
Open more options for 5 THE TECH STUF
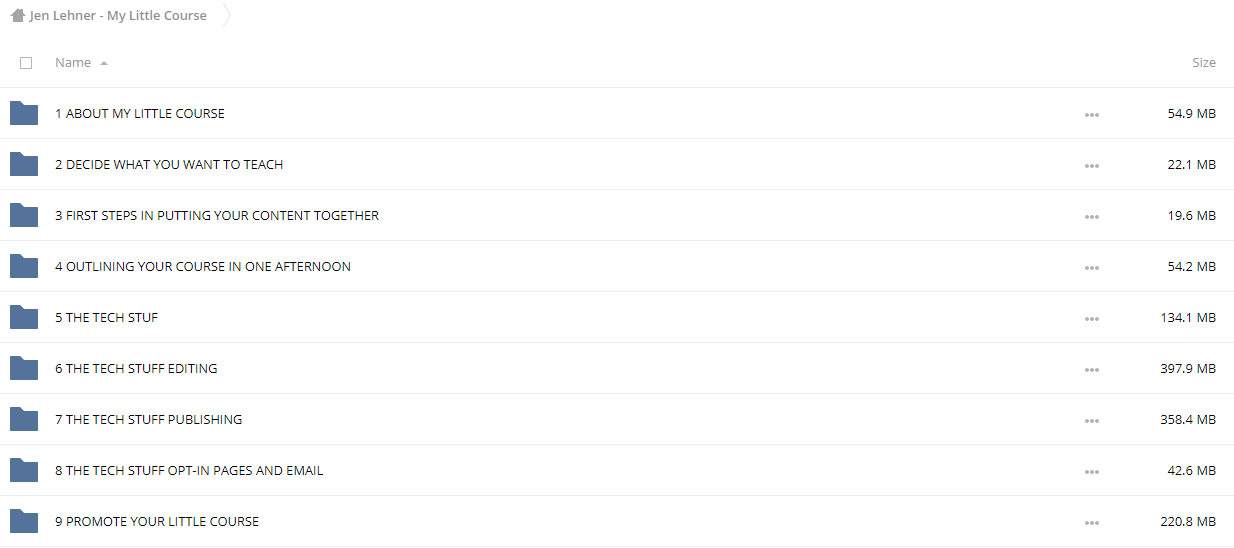pyautogui.click(x=1092, y=319)
